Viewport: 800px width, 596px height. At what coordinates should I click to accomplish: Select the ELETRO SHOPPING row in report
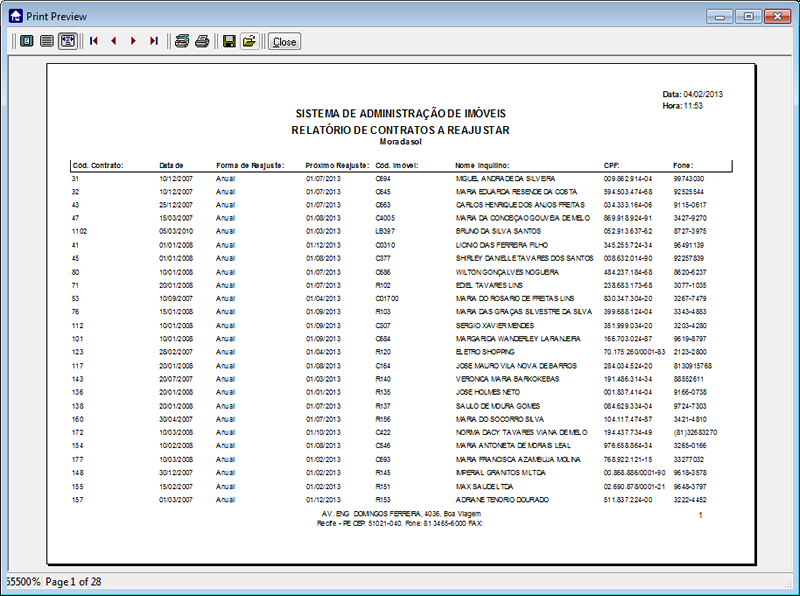(484, 352)
